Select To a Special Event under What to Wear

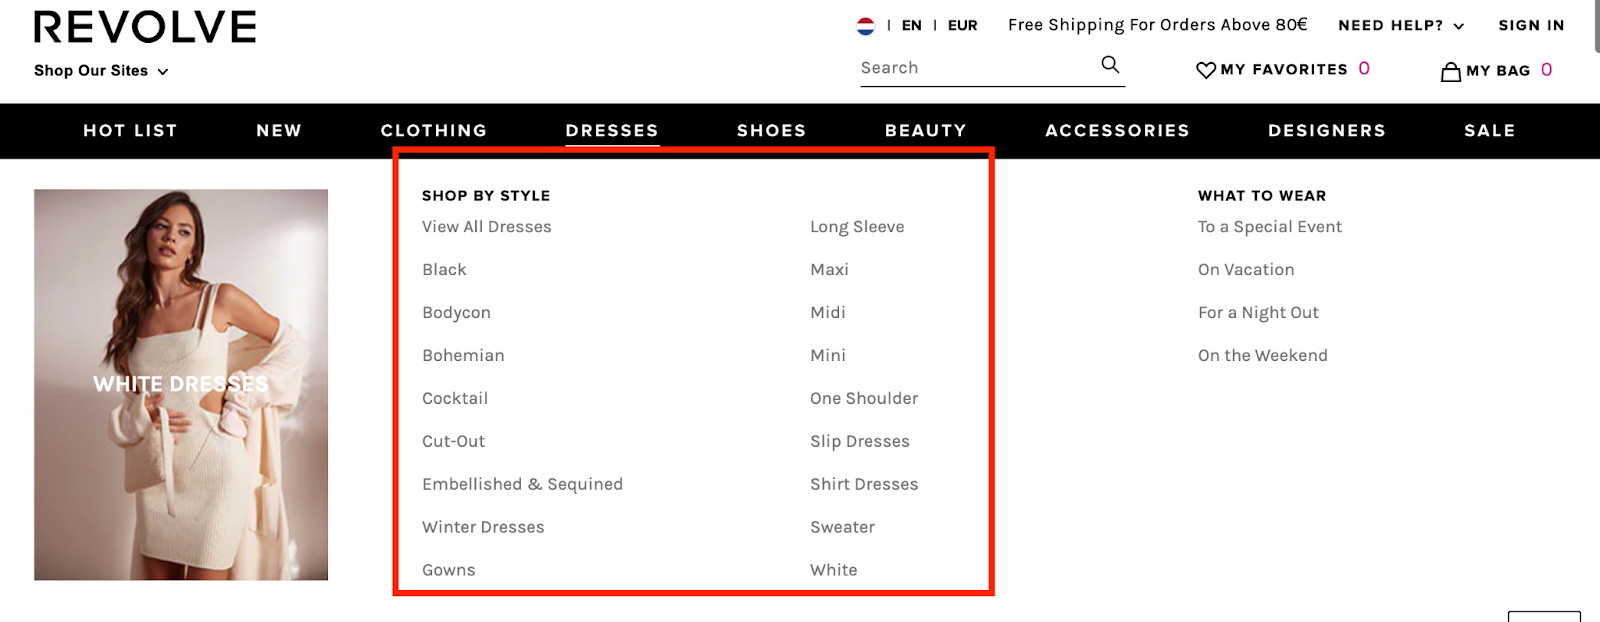[1270, 226]
